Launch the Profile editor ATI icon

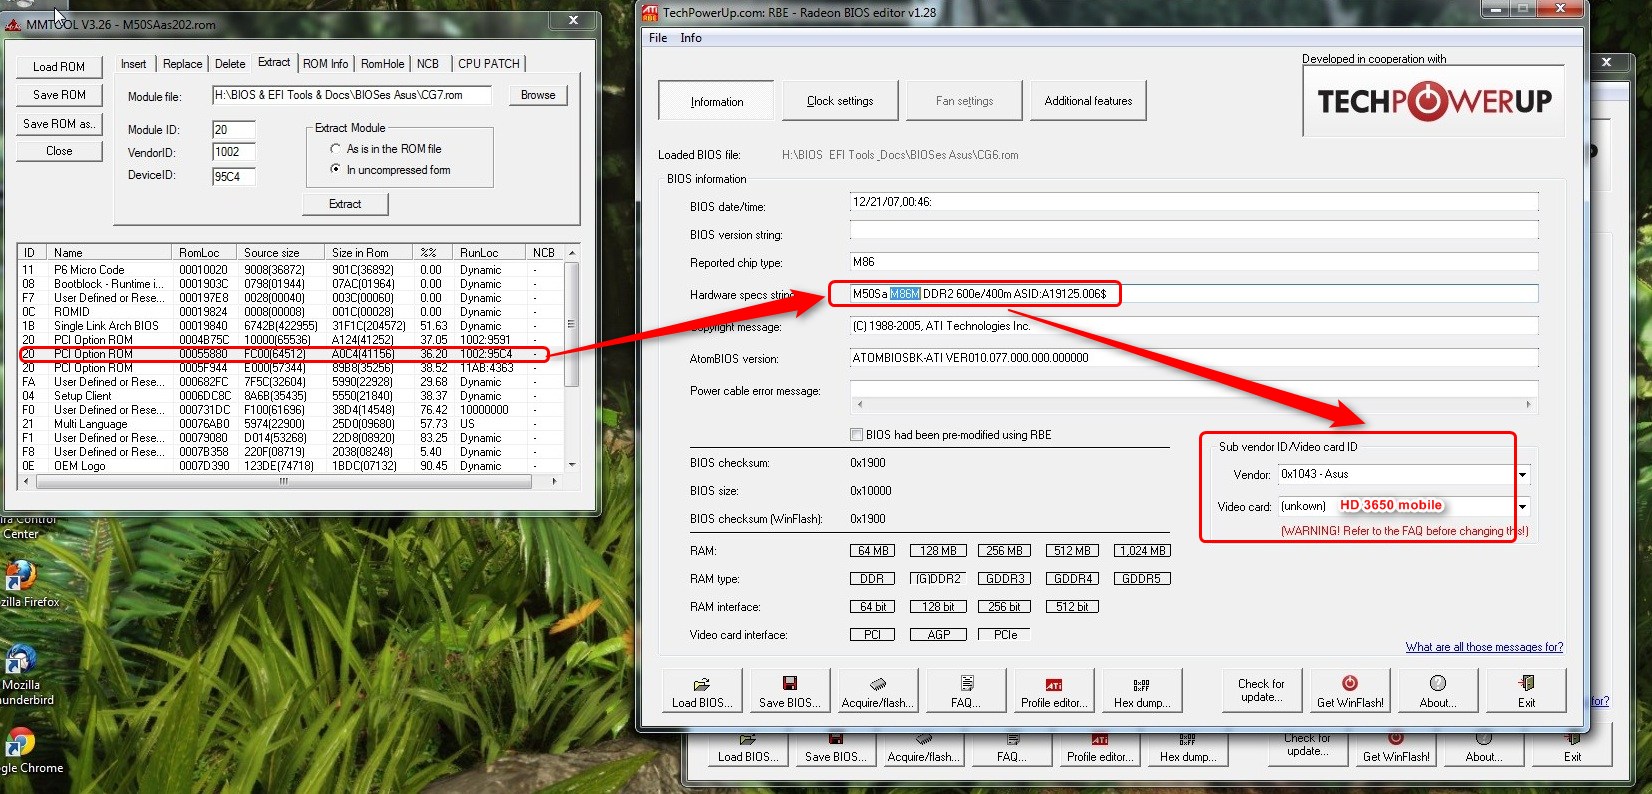click(1053, 685)
